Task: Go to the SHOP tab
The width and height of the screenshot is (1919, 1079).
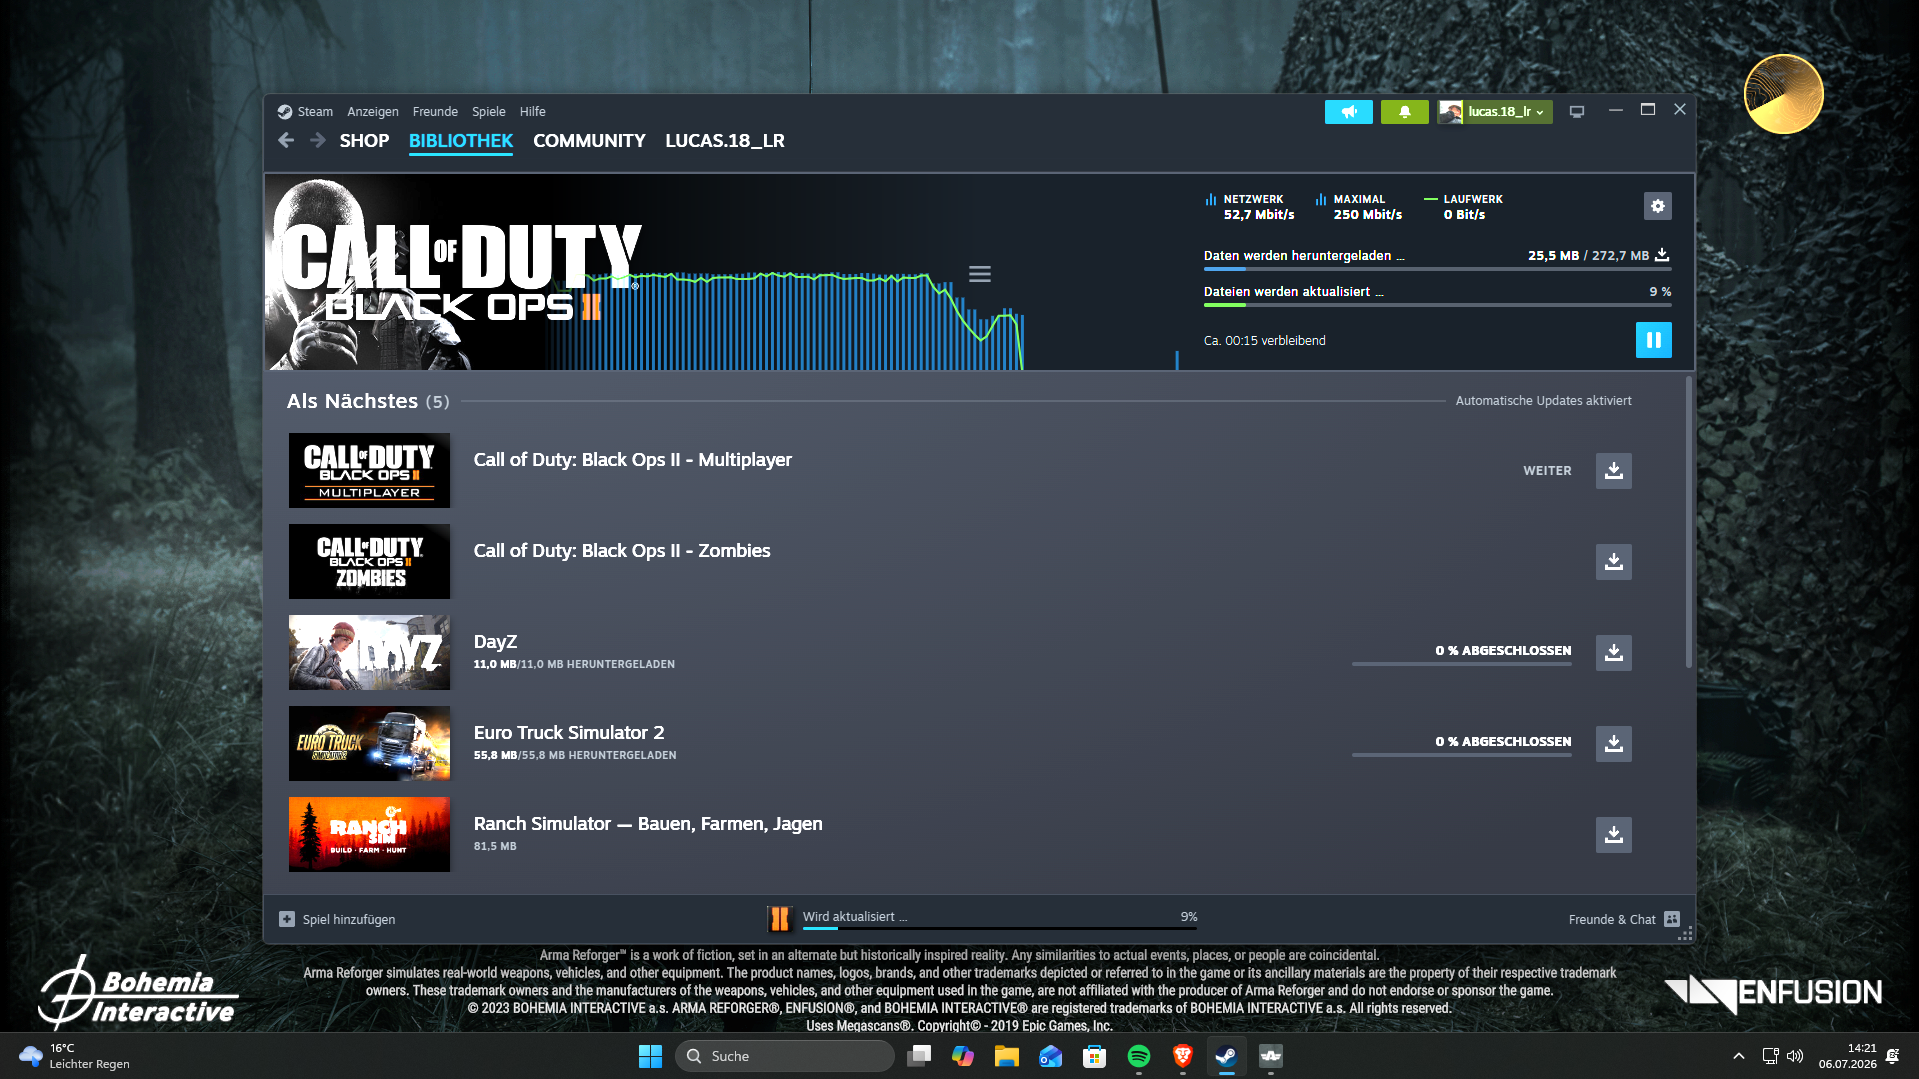Action: [364, 141]
